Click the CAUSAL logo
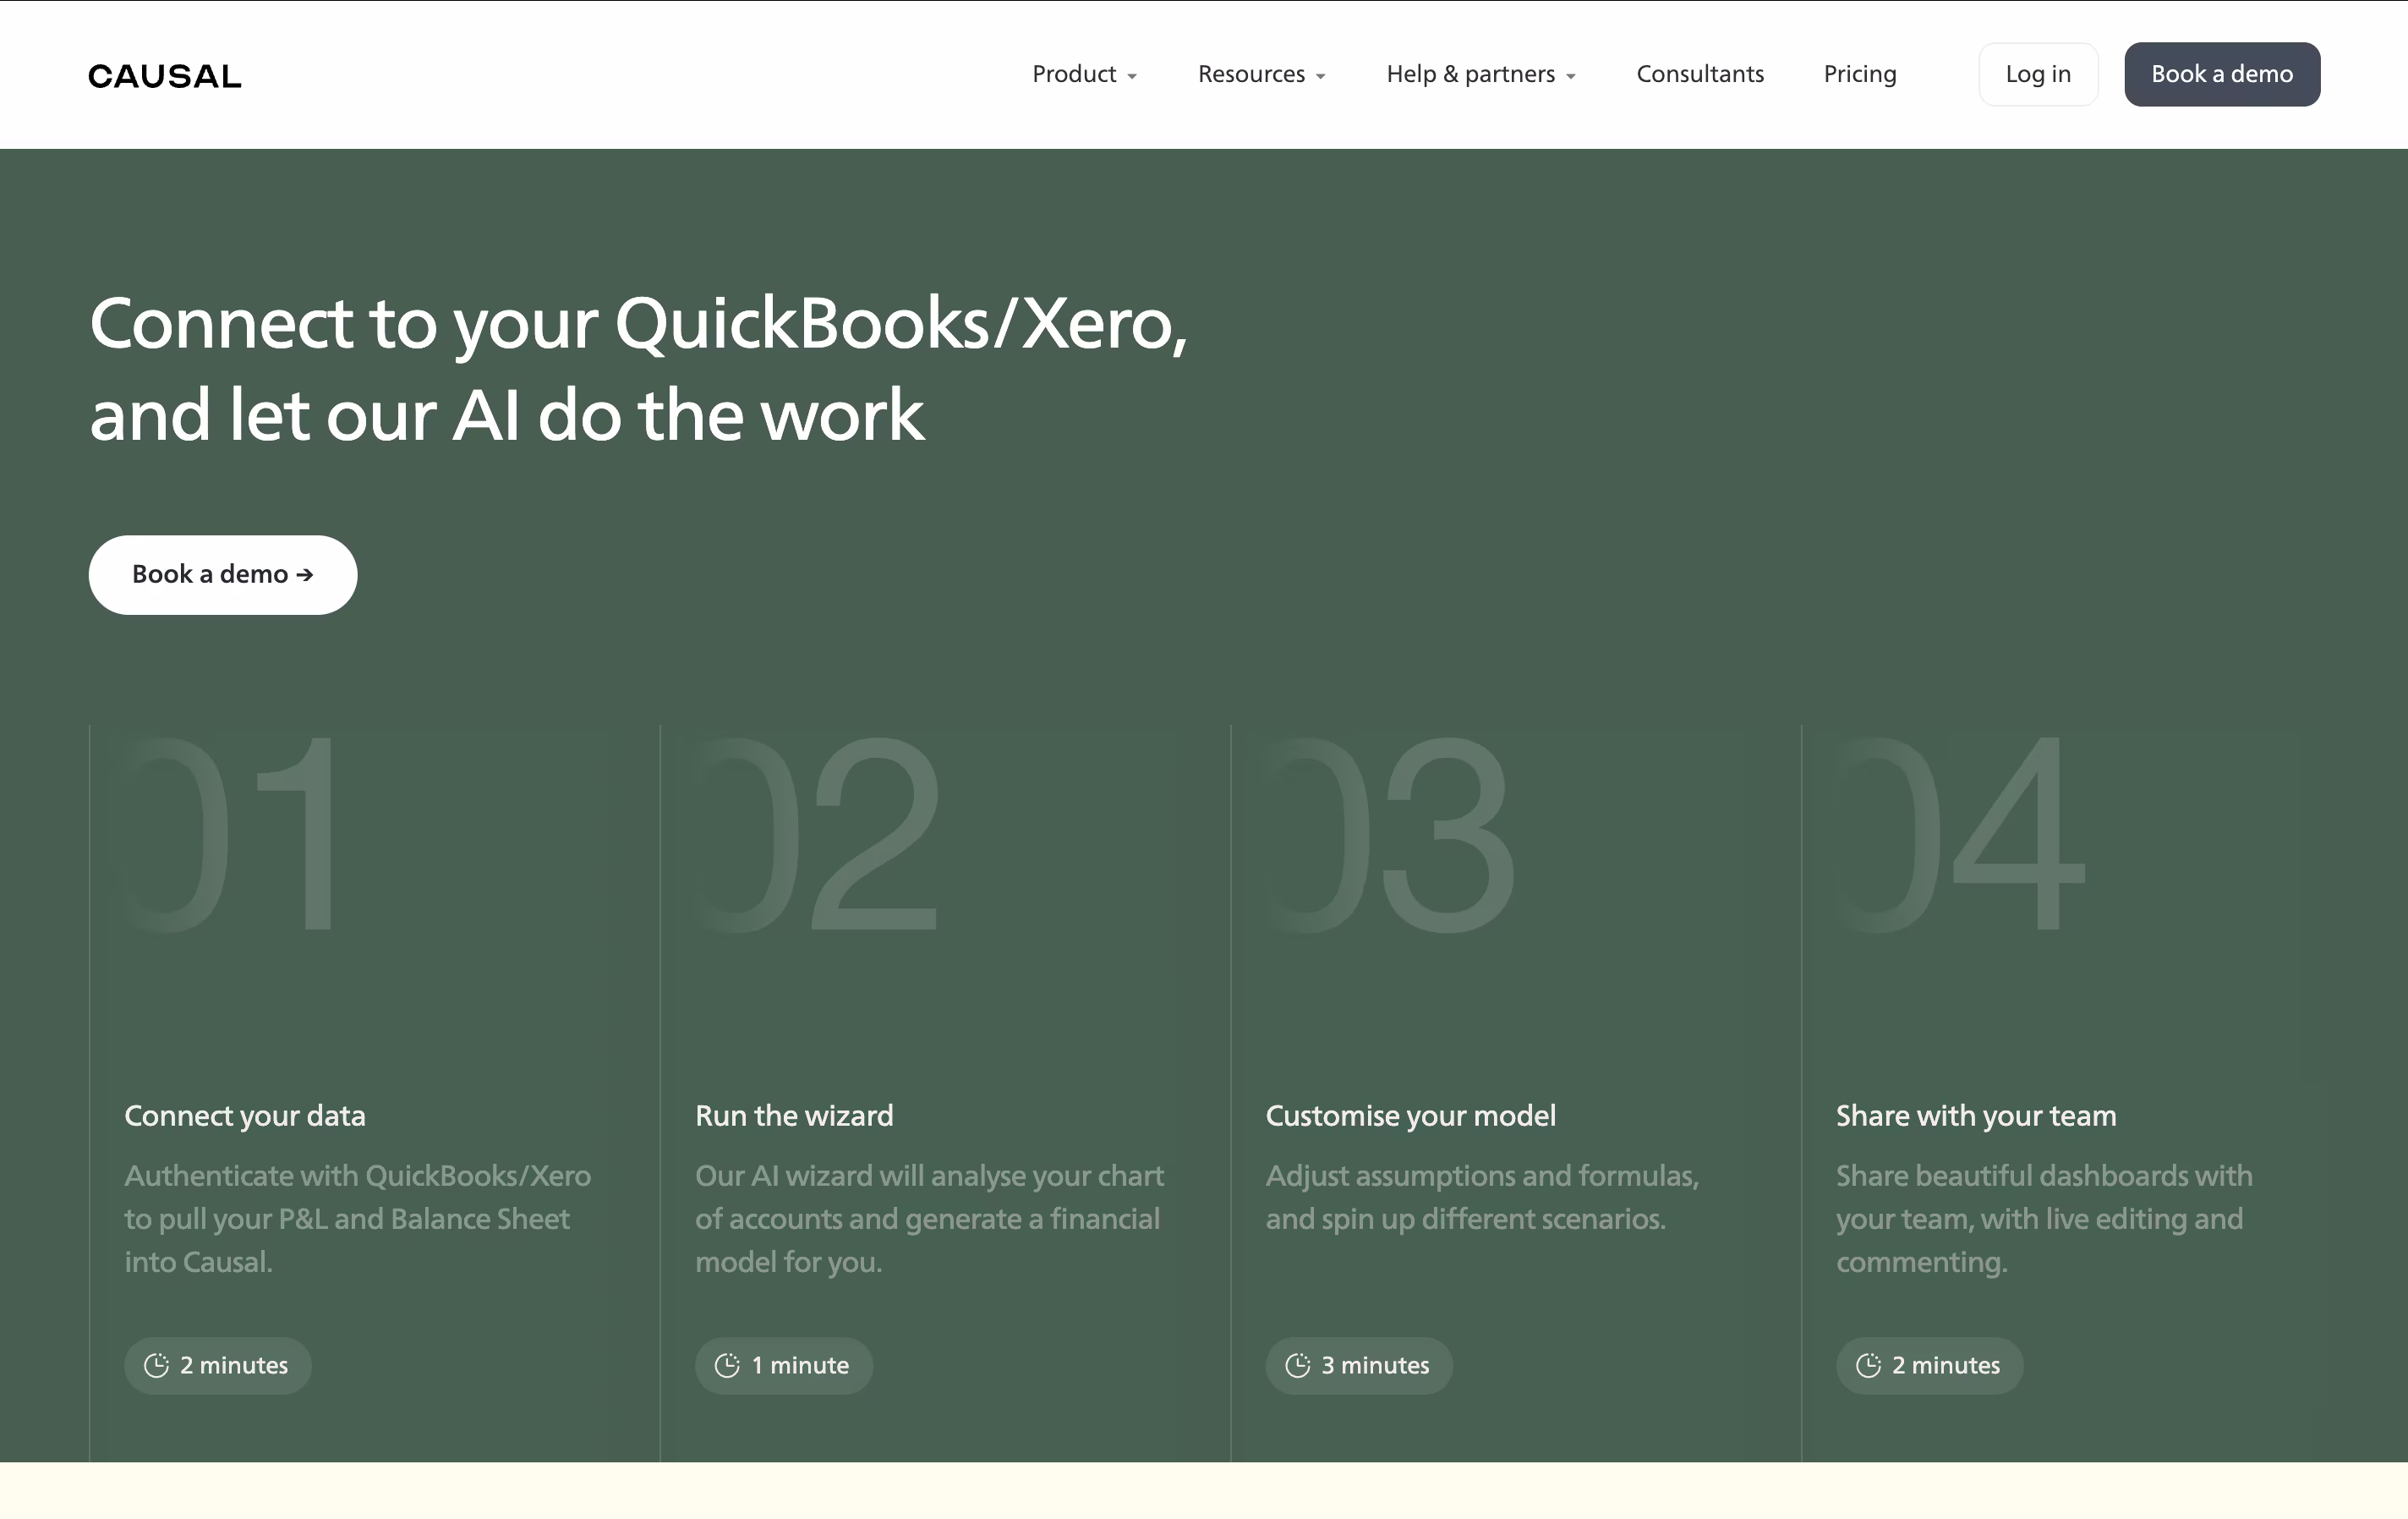This screenshot has width=2408, height=1519. point(165,76)
